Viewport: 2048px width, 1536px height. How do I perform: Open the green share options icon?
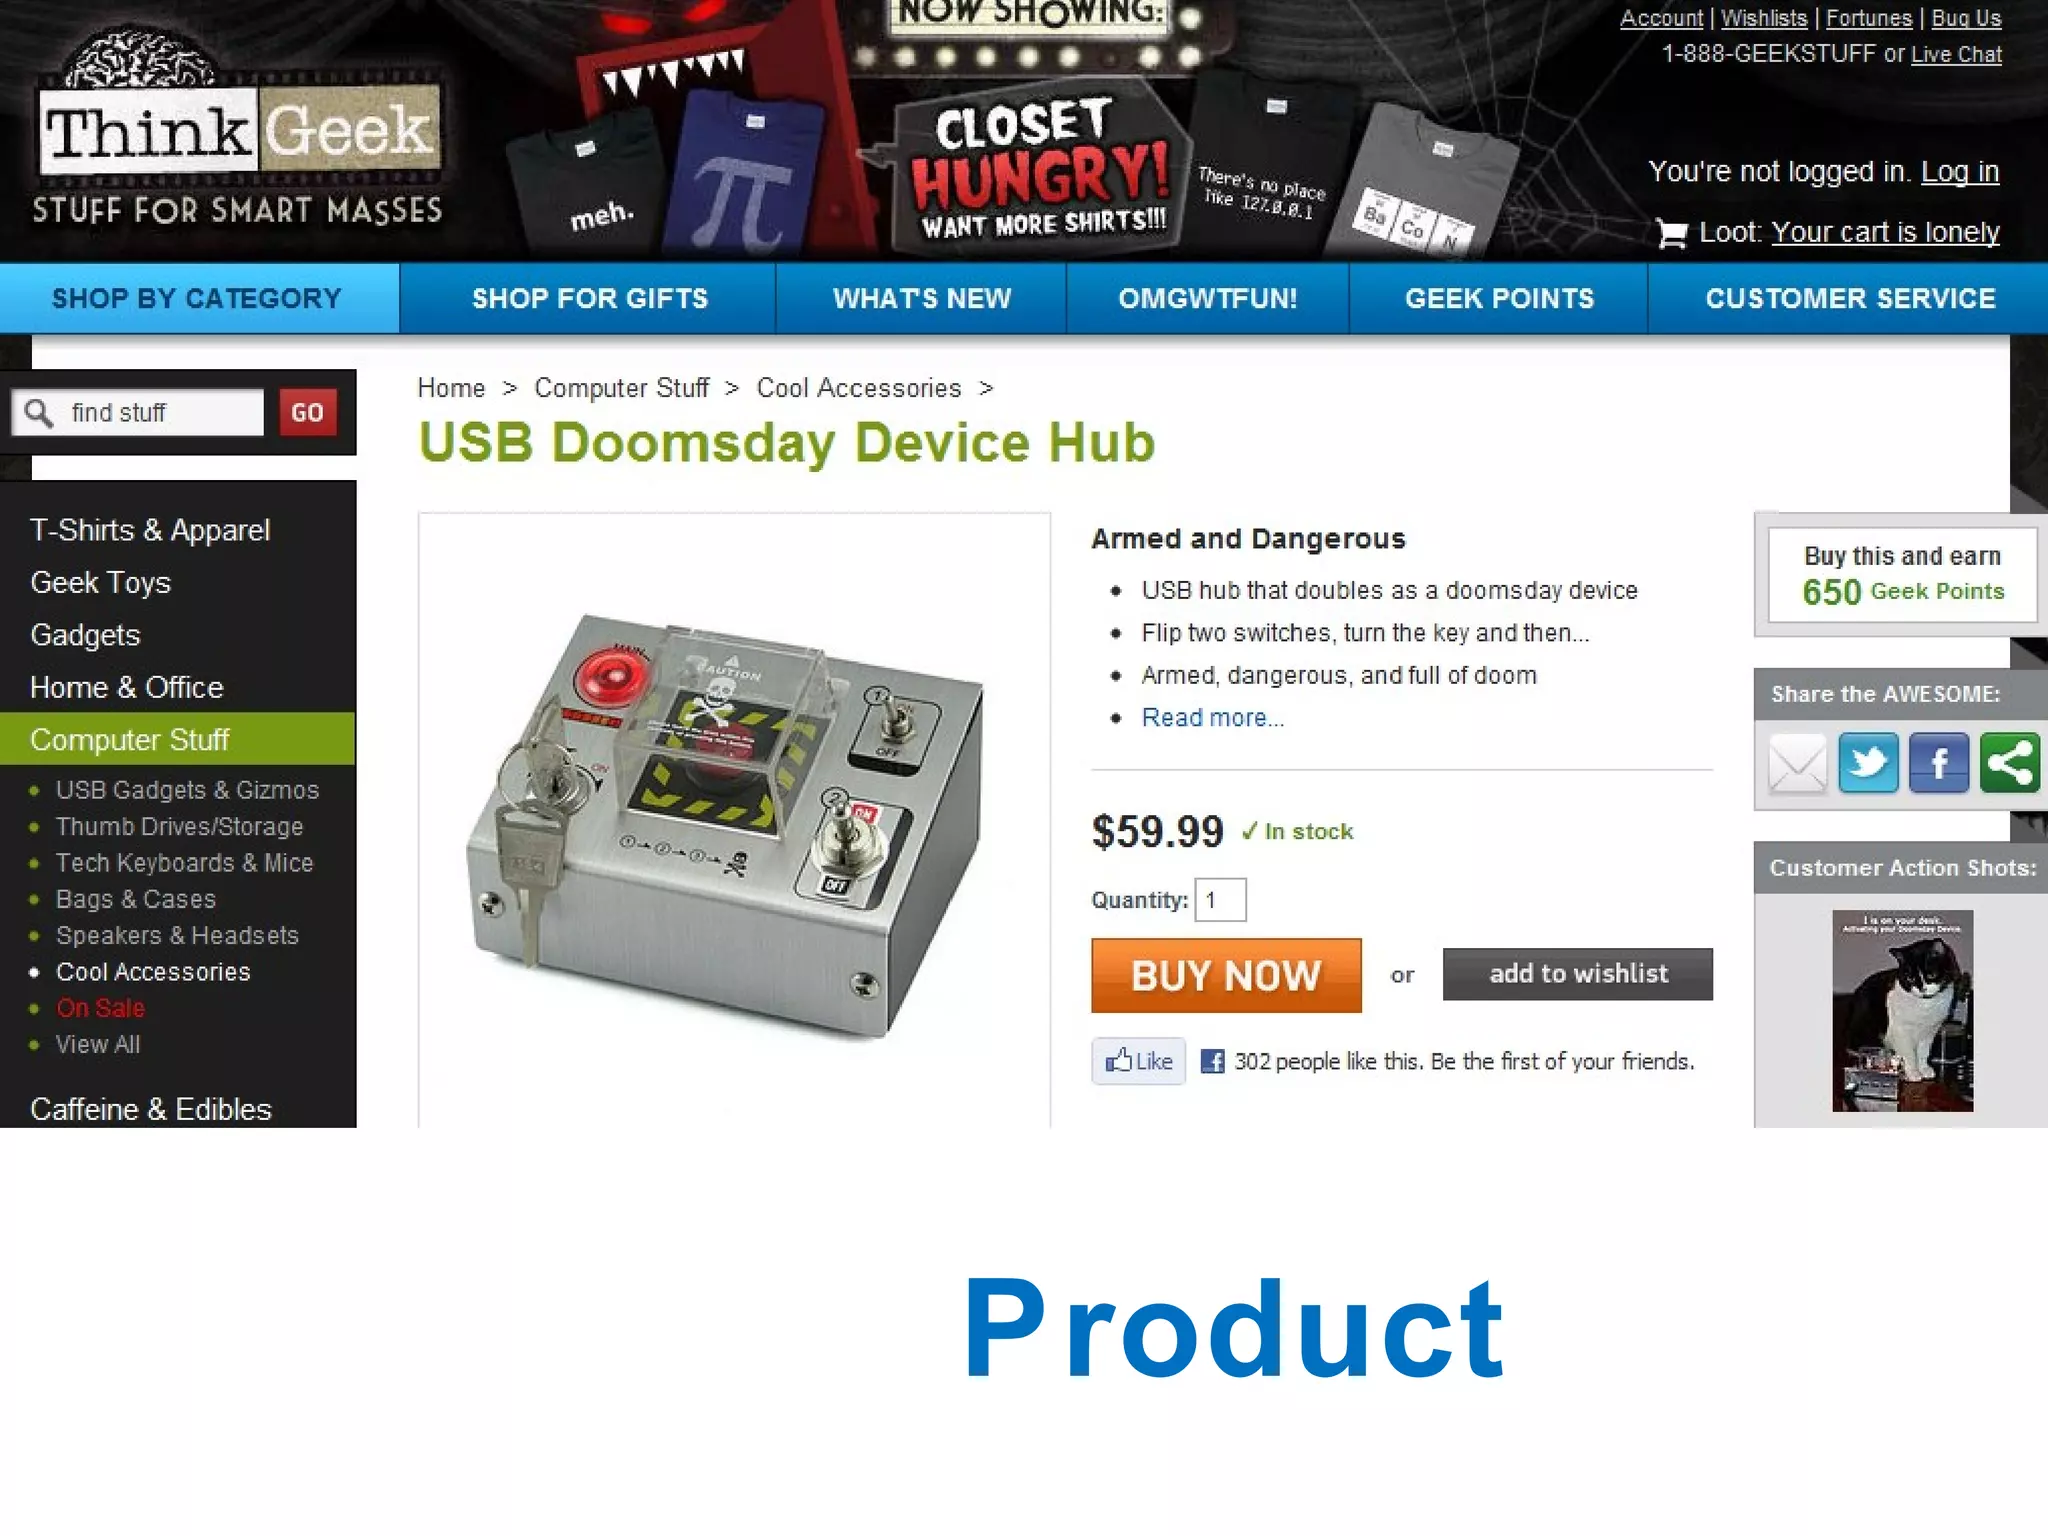[x=2009, y=763]
